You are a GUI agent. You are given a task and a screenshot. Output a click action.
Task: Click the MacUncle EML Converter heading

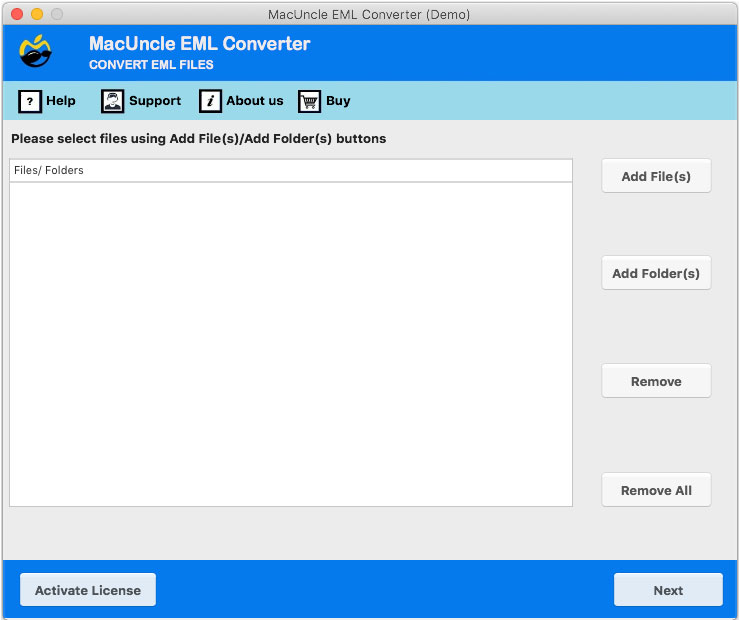point(200,43)
